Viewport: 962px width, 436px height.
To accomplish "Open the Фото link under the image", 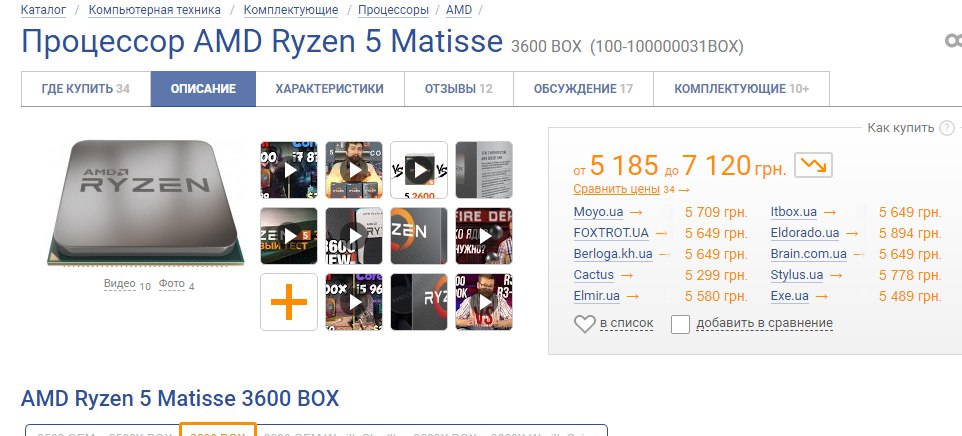I will [x=172, y=284].
